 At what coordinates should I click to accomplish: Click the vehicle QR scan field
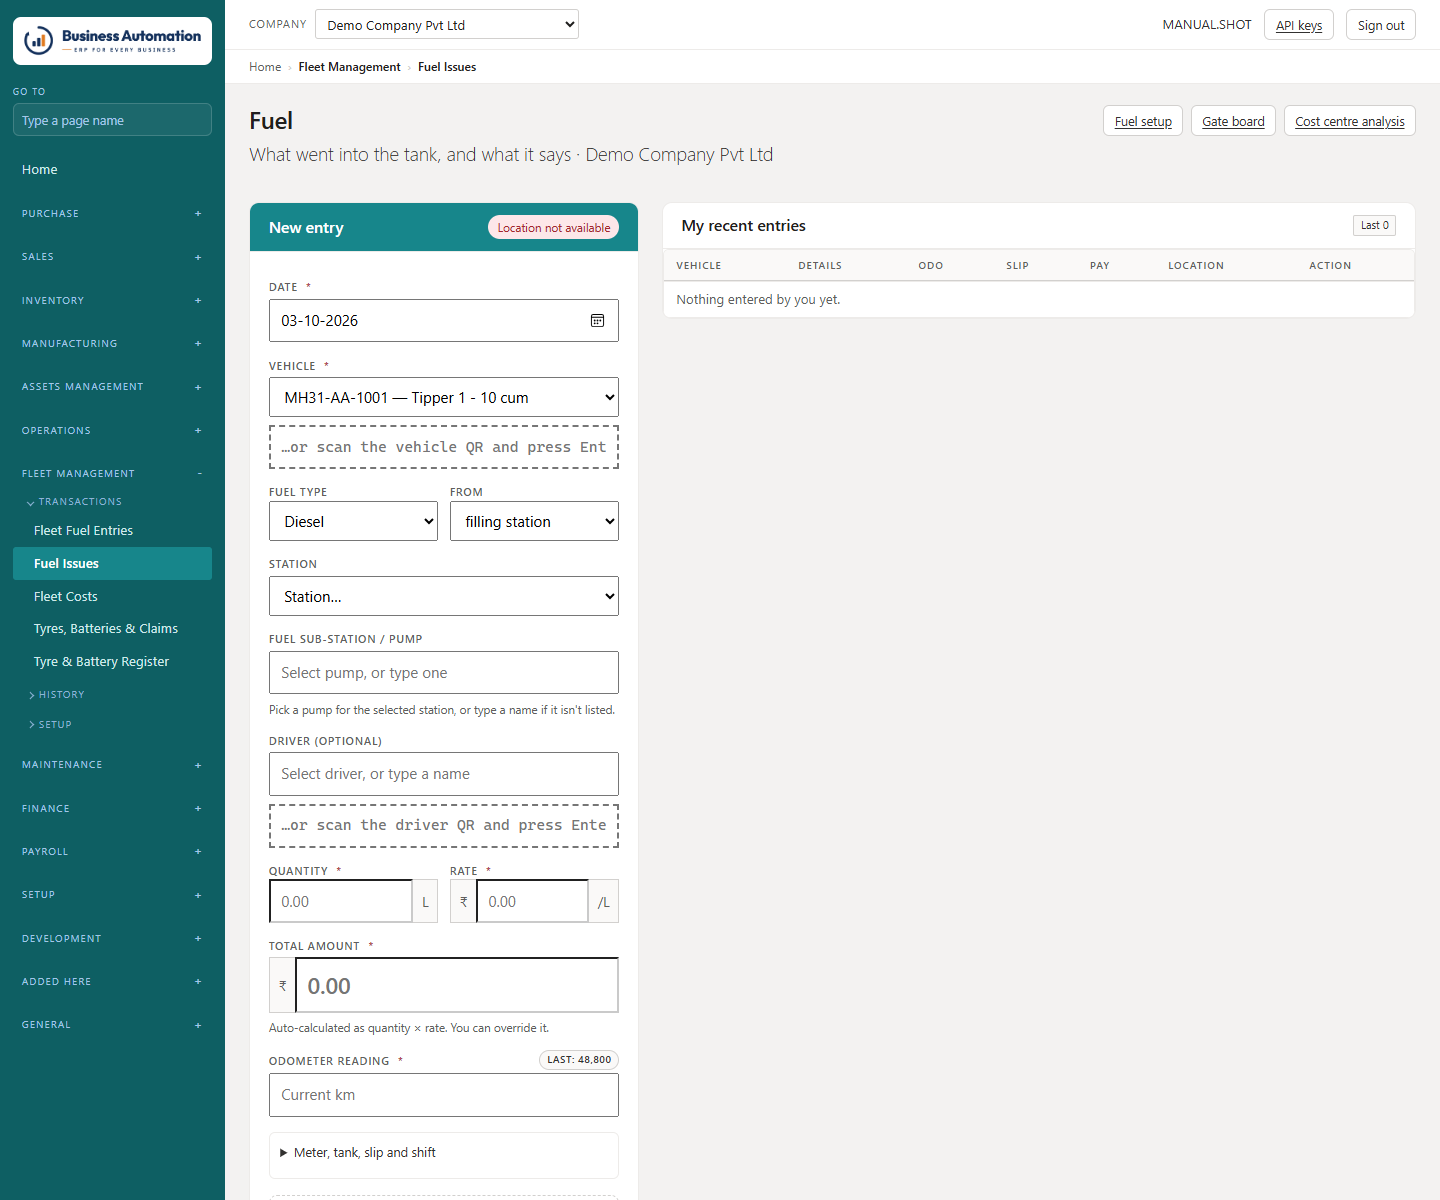click(444, 447)
